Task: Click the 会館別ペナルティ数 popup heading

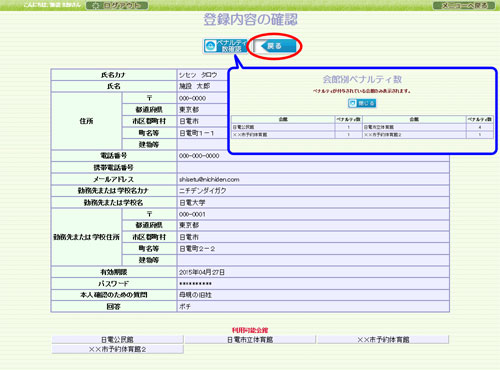Action: 362,79
